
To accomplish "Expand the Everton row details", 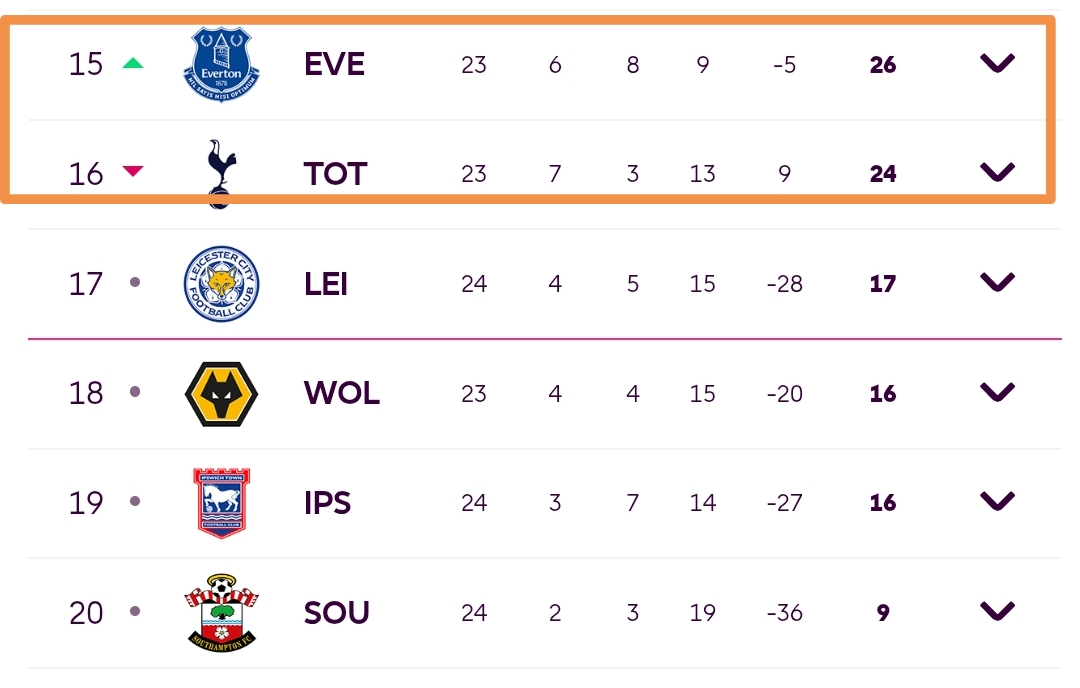I will pos(997,64).
